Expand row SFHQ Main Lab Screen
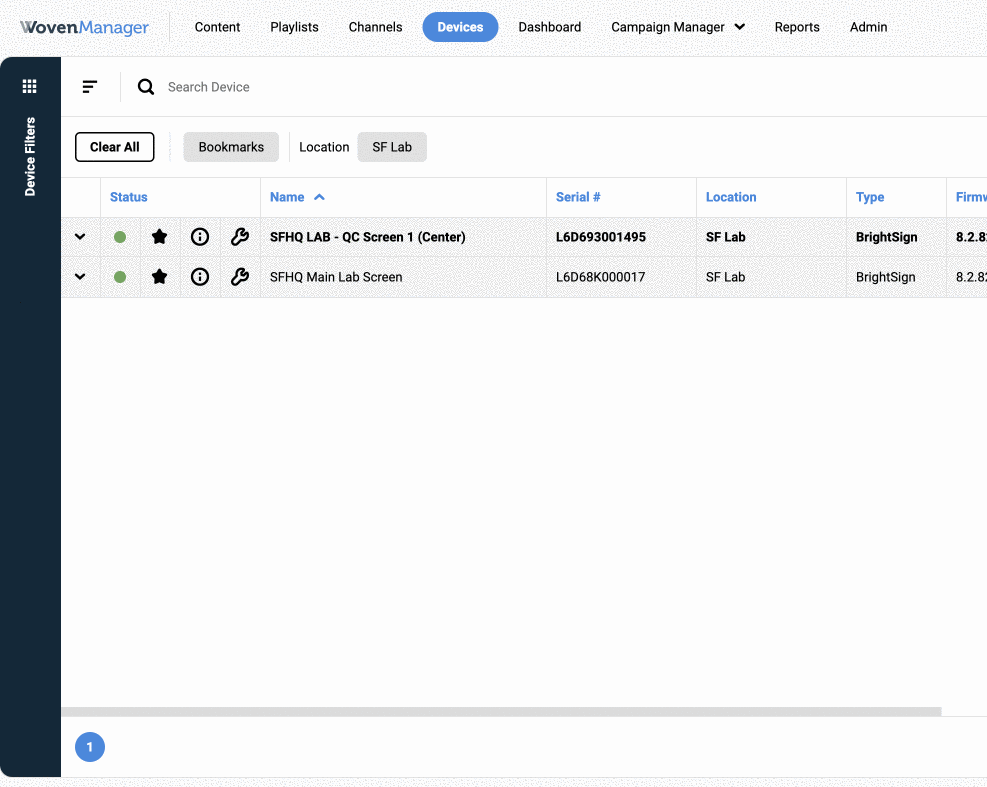The height and width of the screenshot is (787, 987). click(80, 276)
